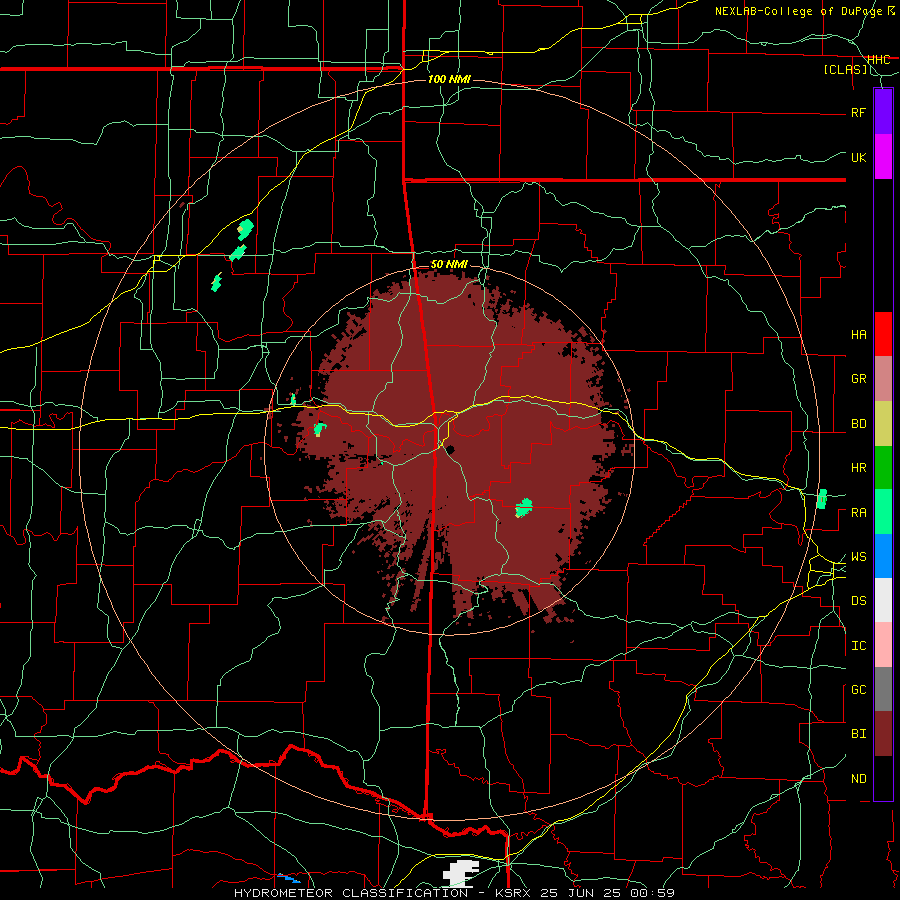This screenshot has width=900, height=900.
Task: Click the RF purple legend swatch
Action: pyautogui.click(x=883, y=112)
